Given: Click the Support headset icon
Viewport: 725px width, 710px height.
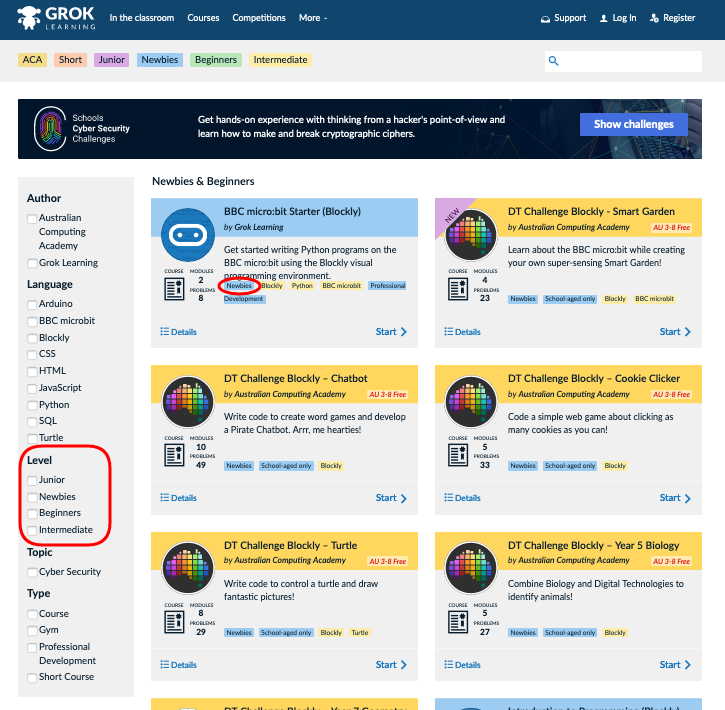Looking at the screenshot, I should coord(546,19).
